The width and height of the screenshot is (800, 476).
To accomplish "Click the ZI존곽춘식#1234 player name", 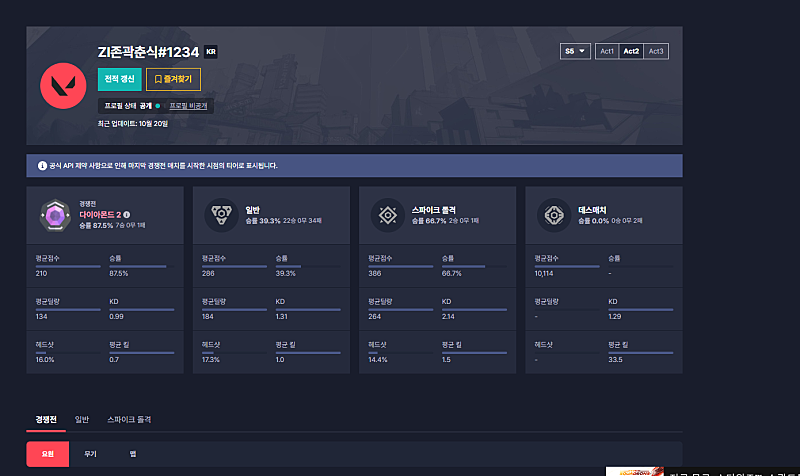I will point(148,52).
